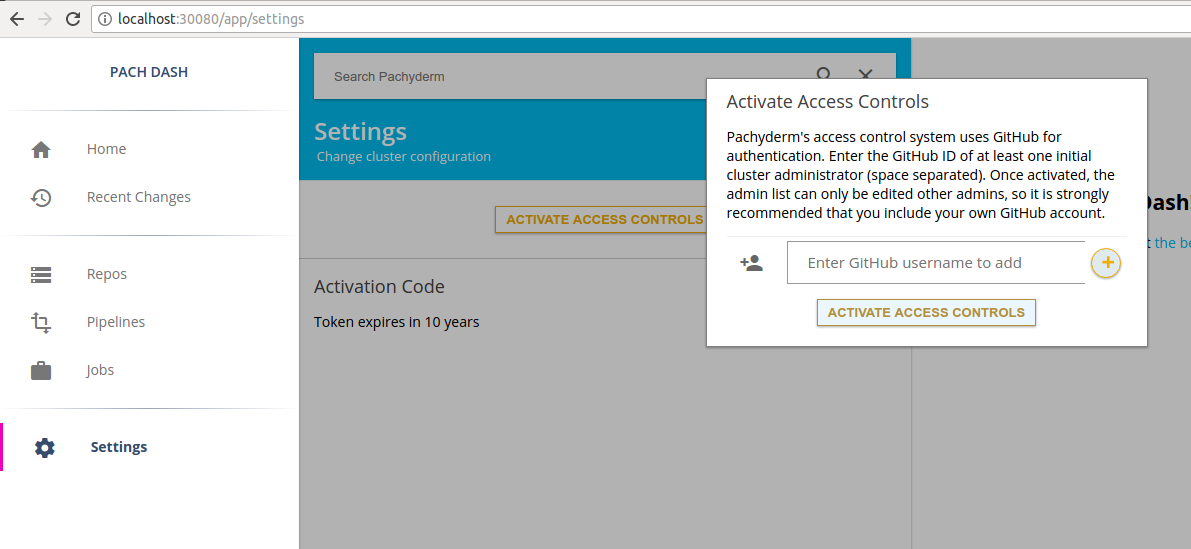The image size is (1191, 549).
Task: Select the Pipelines label in navigation
Action: 115,322
